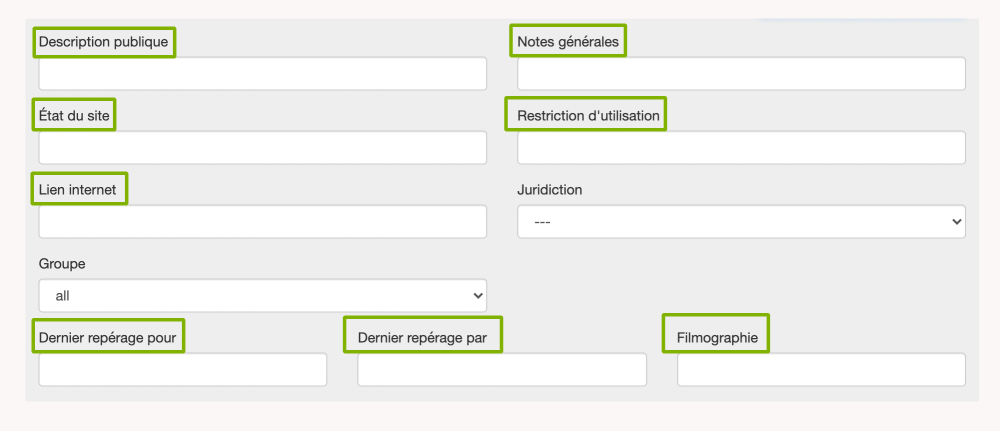This screenshot has width=1000, height=431.
Task: Click the "Dernier repérage pour" label
Action: pyautogui.click(x=108, y=338)
